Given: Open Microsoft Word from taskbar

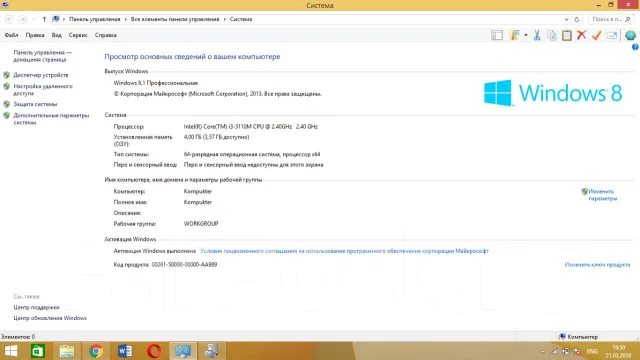Looking at the screenshot, I should (x=125, y=351).
